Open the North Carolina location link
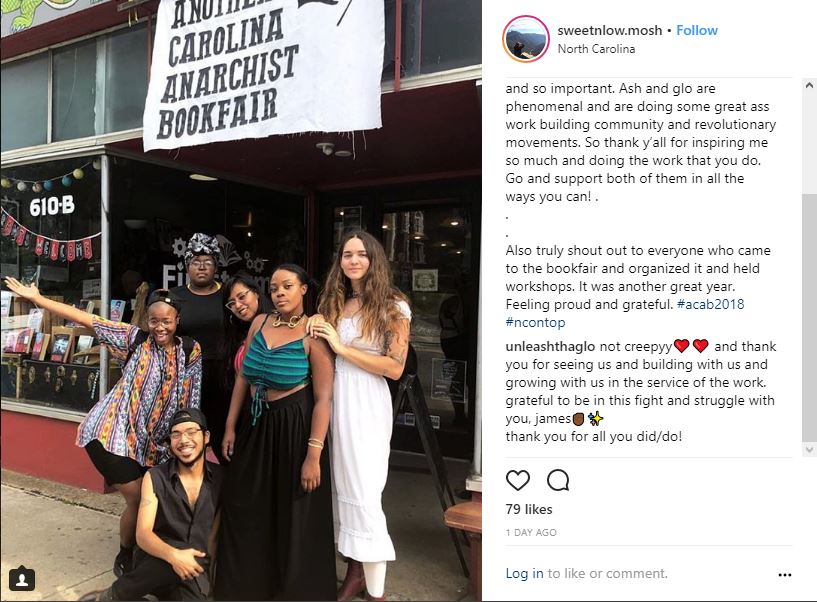 point(596,49)
